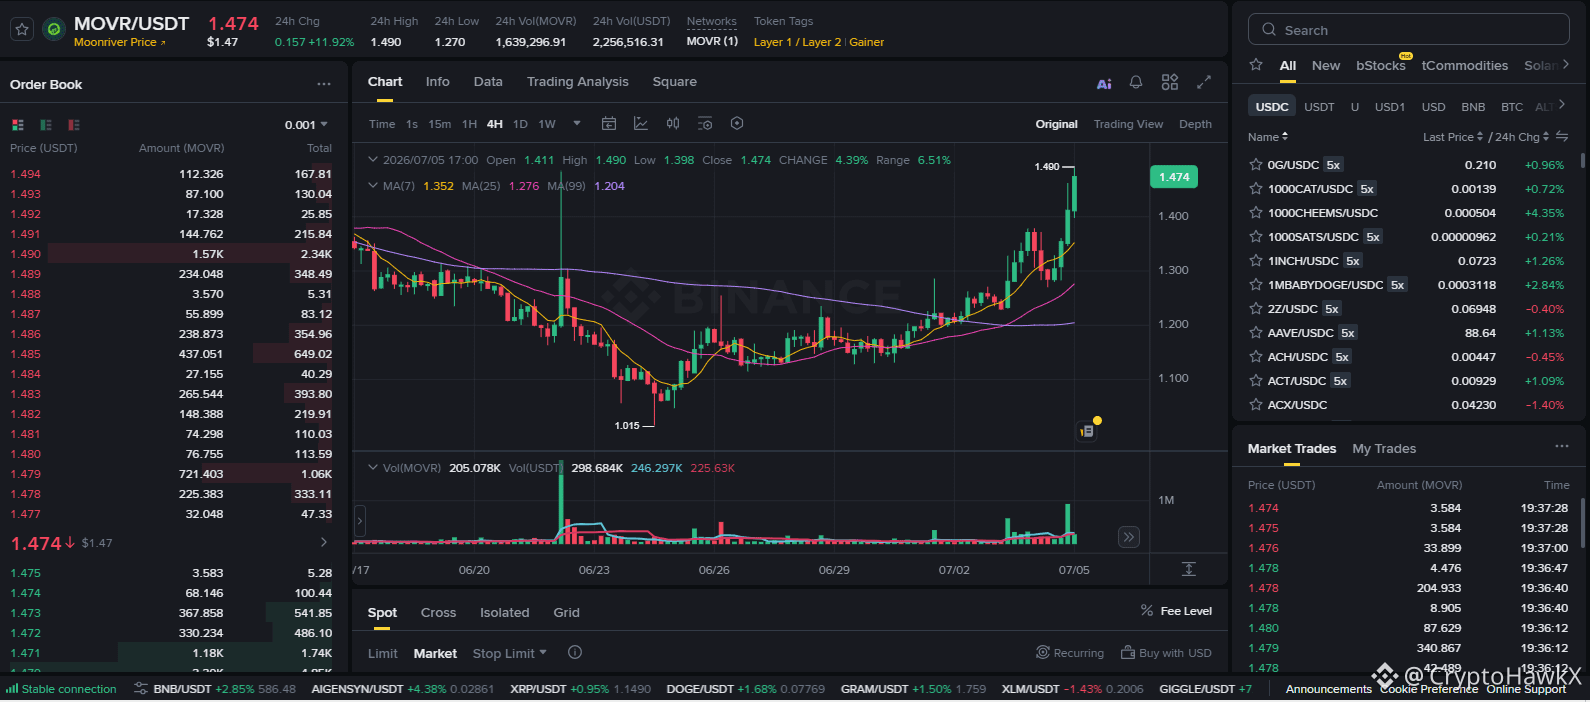Jump to latest candle double-arrow icon
The width and height of the screenshot is (1590, 702).
[1129, 537]
